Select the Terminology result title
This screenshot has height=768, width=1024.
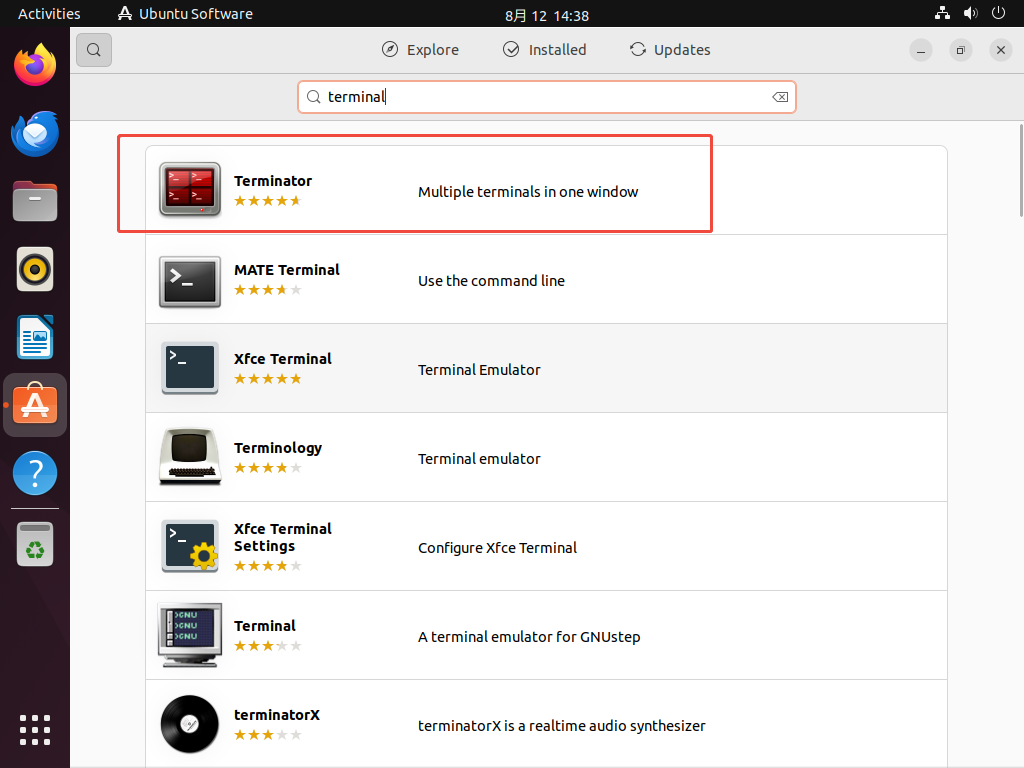point(278,448)
